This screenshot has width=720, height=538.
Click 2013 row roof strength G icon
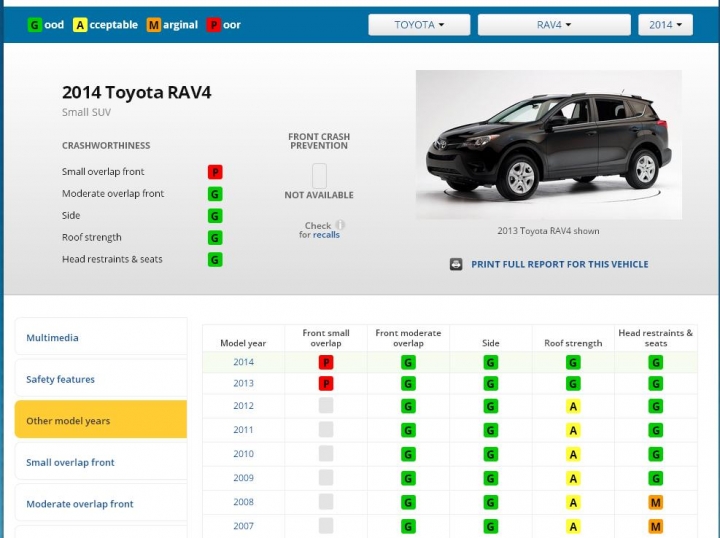pyautogui.click(x=573, y=383)
